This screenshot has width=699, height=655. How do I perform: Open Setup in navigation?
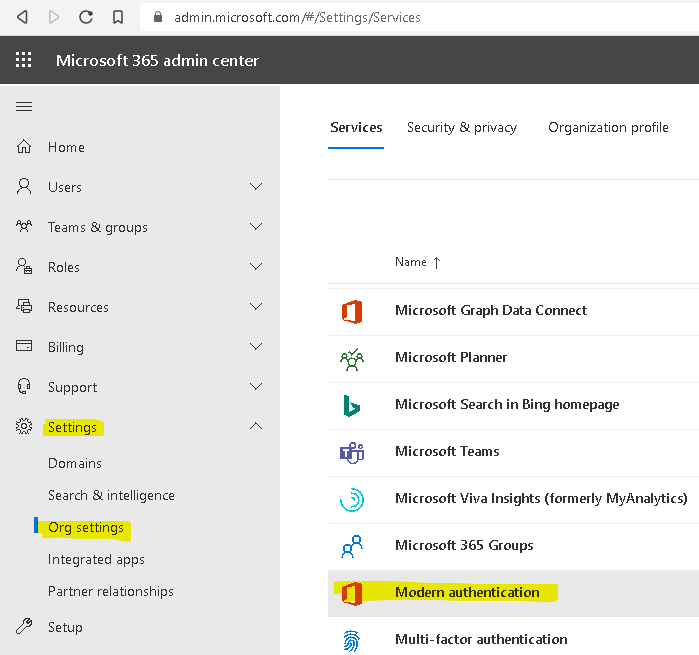[x=65, y=627]
